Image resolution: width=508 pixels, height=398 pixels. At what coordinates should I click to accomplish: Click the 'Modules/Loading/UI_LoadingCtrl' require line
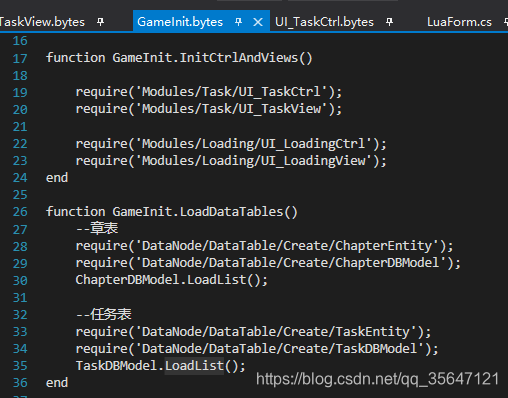pyautogui.click(x=231, y=144)
